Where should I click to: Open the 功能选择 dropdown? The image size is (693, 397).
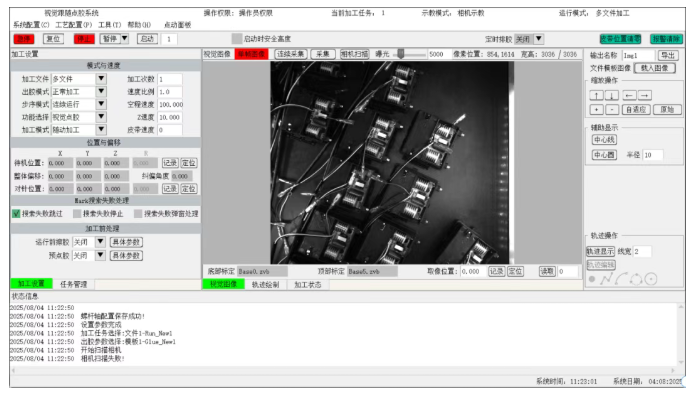click(101, 117)
